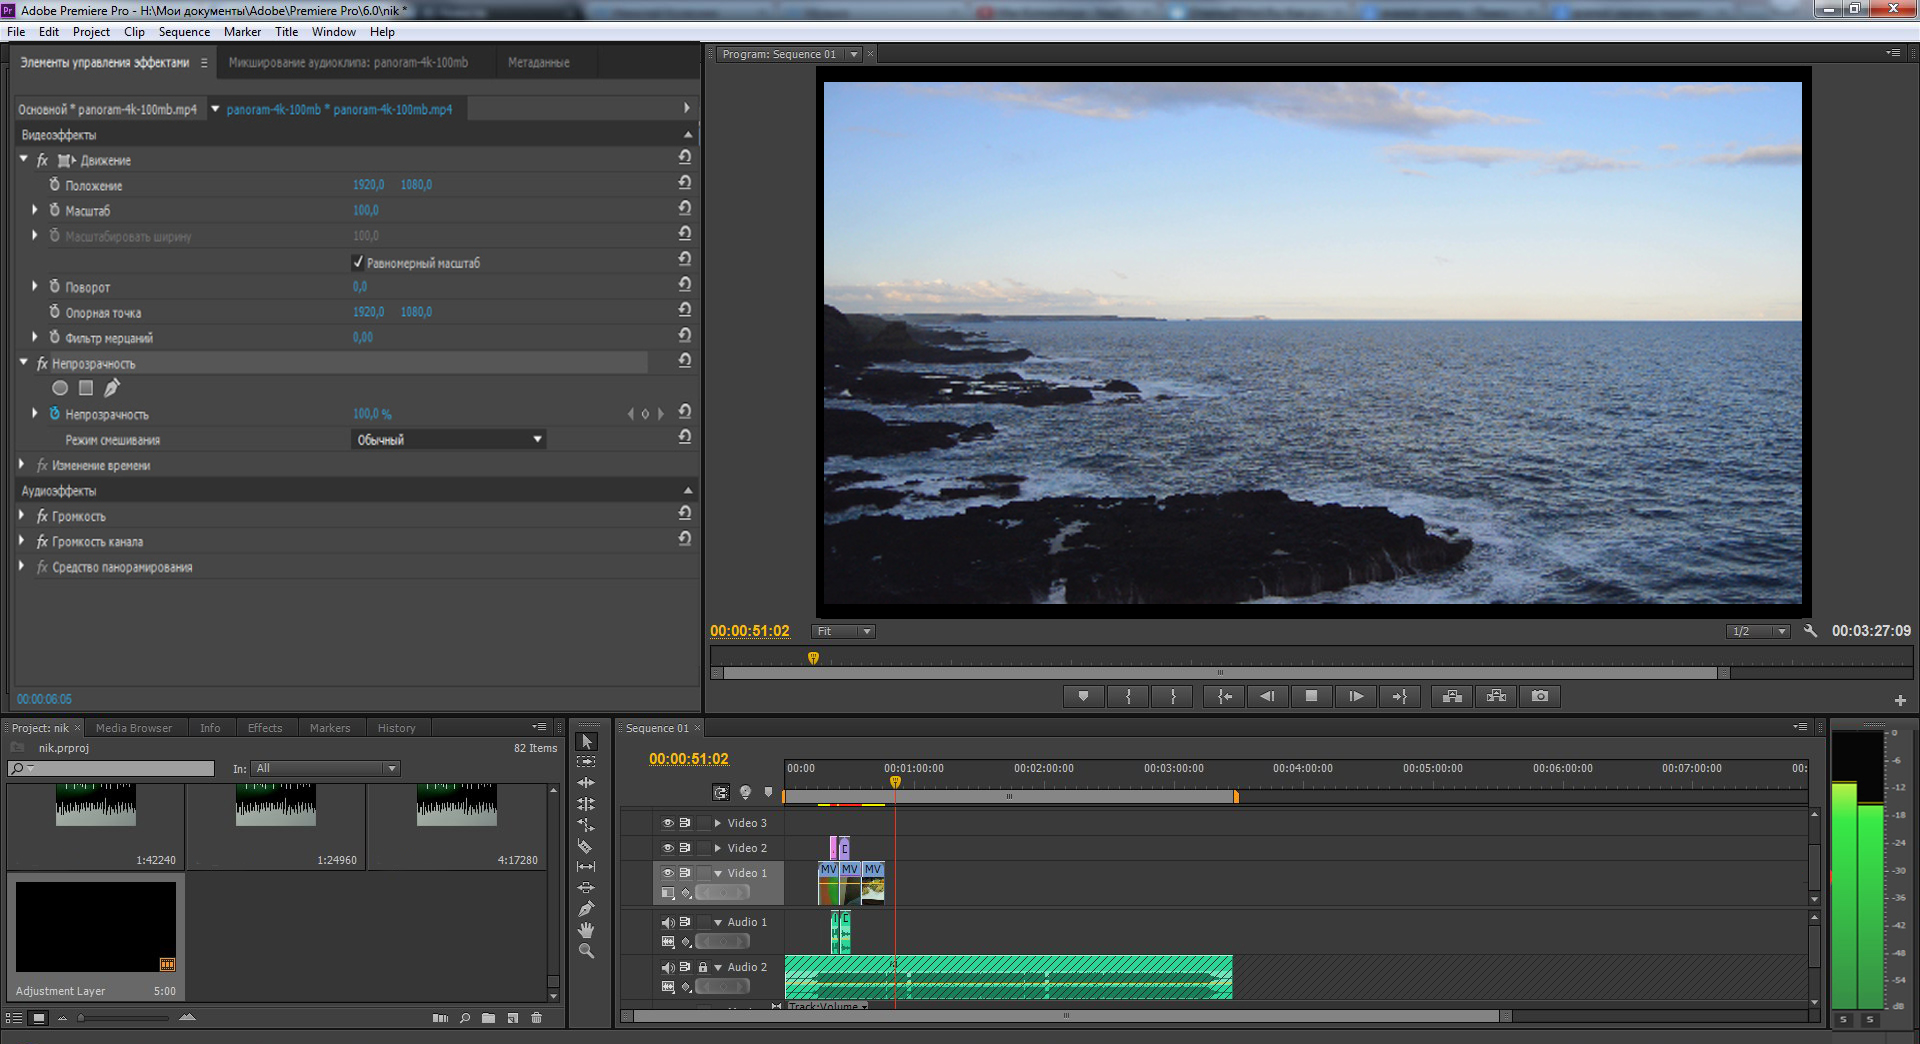Step back one frame

(1267, 696)
